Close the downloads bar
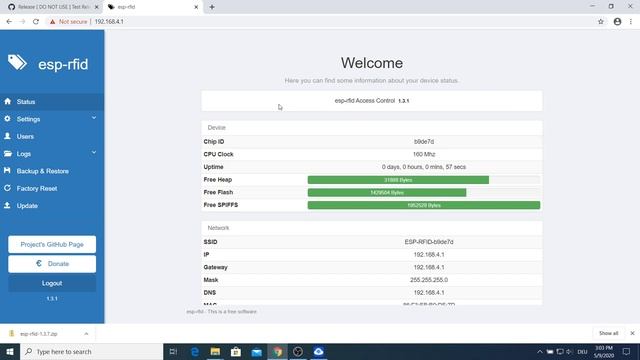Screen dimensions: 640x360 click(x=632, y=333)
